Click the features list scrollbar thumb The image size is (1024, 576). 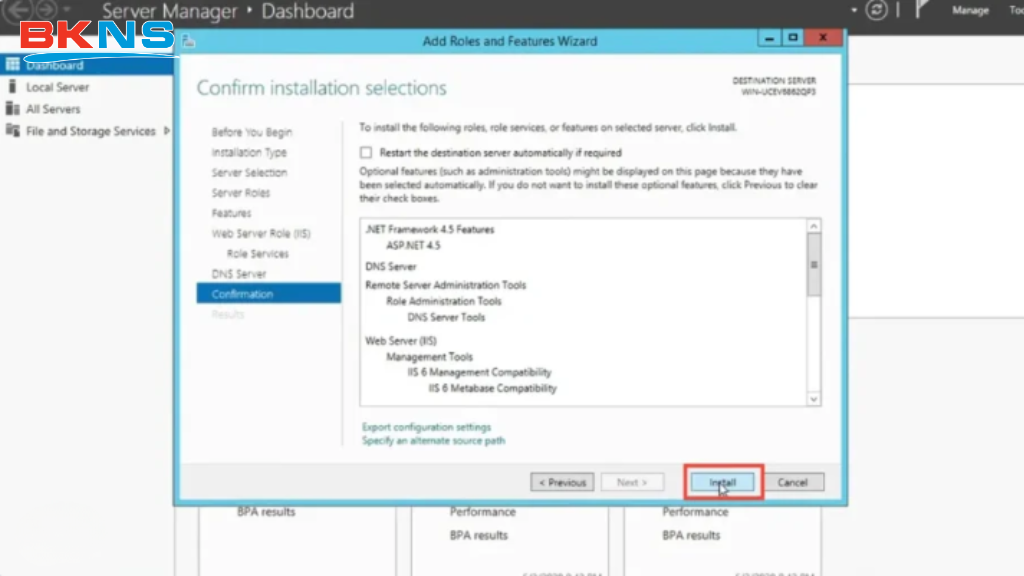(x=813, y=267)
